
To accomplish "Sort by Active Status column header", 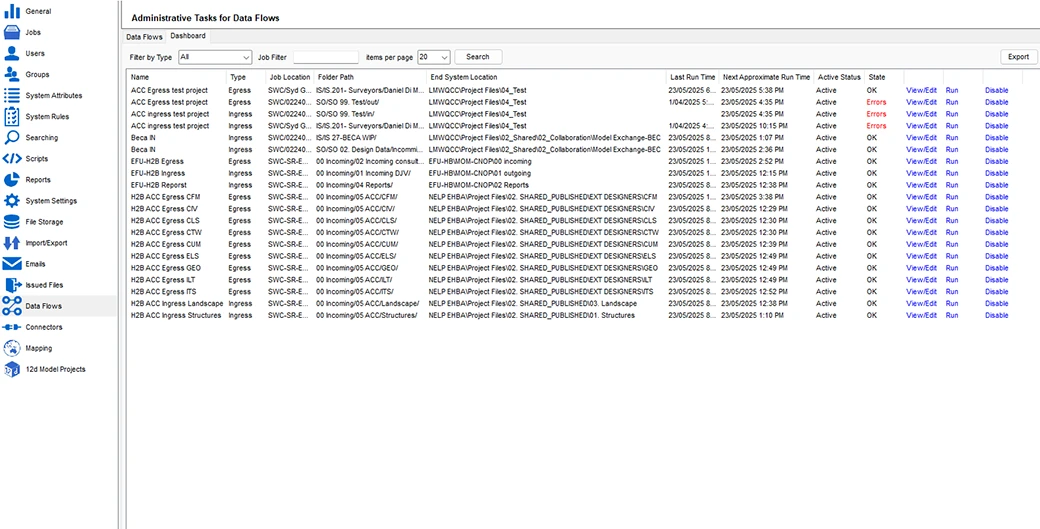I will 839,78.
